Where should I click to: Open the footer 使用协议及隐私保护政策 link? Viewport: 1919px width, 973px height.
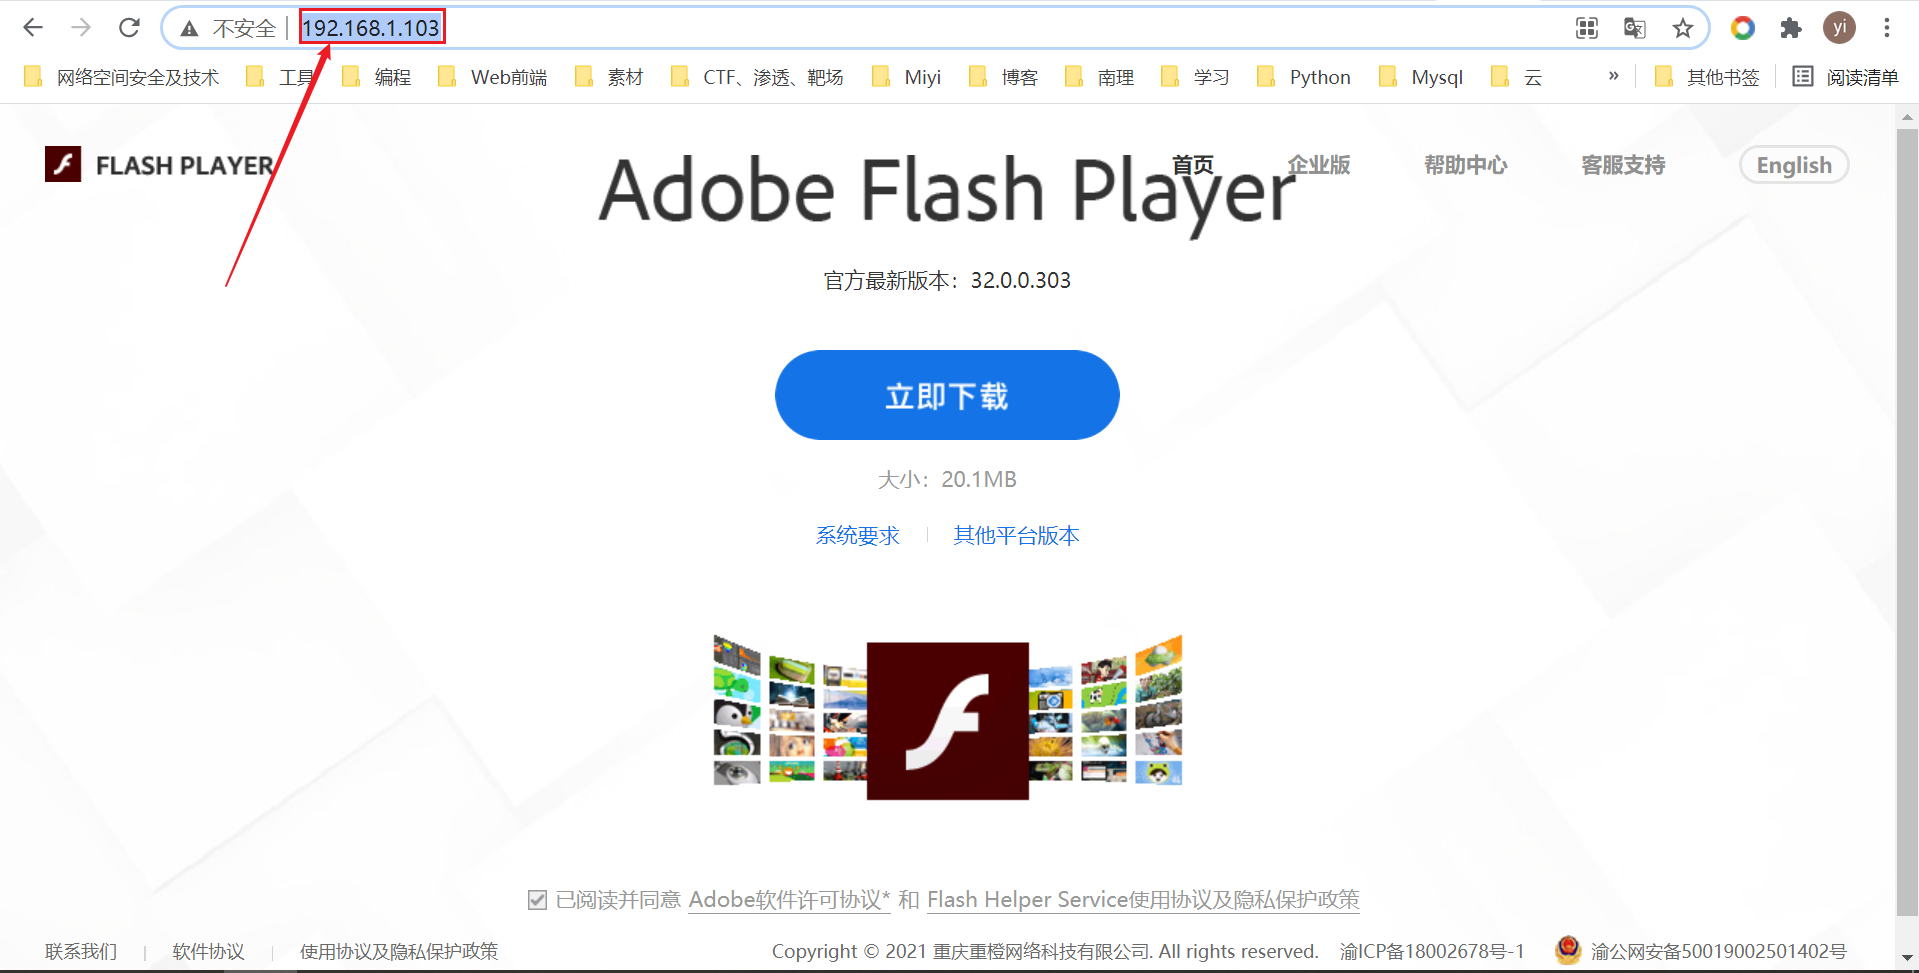tap(399, 951)
